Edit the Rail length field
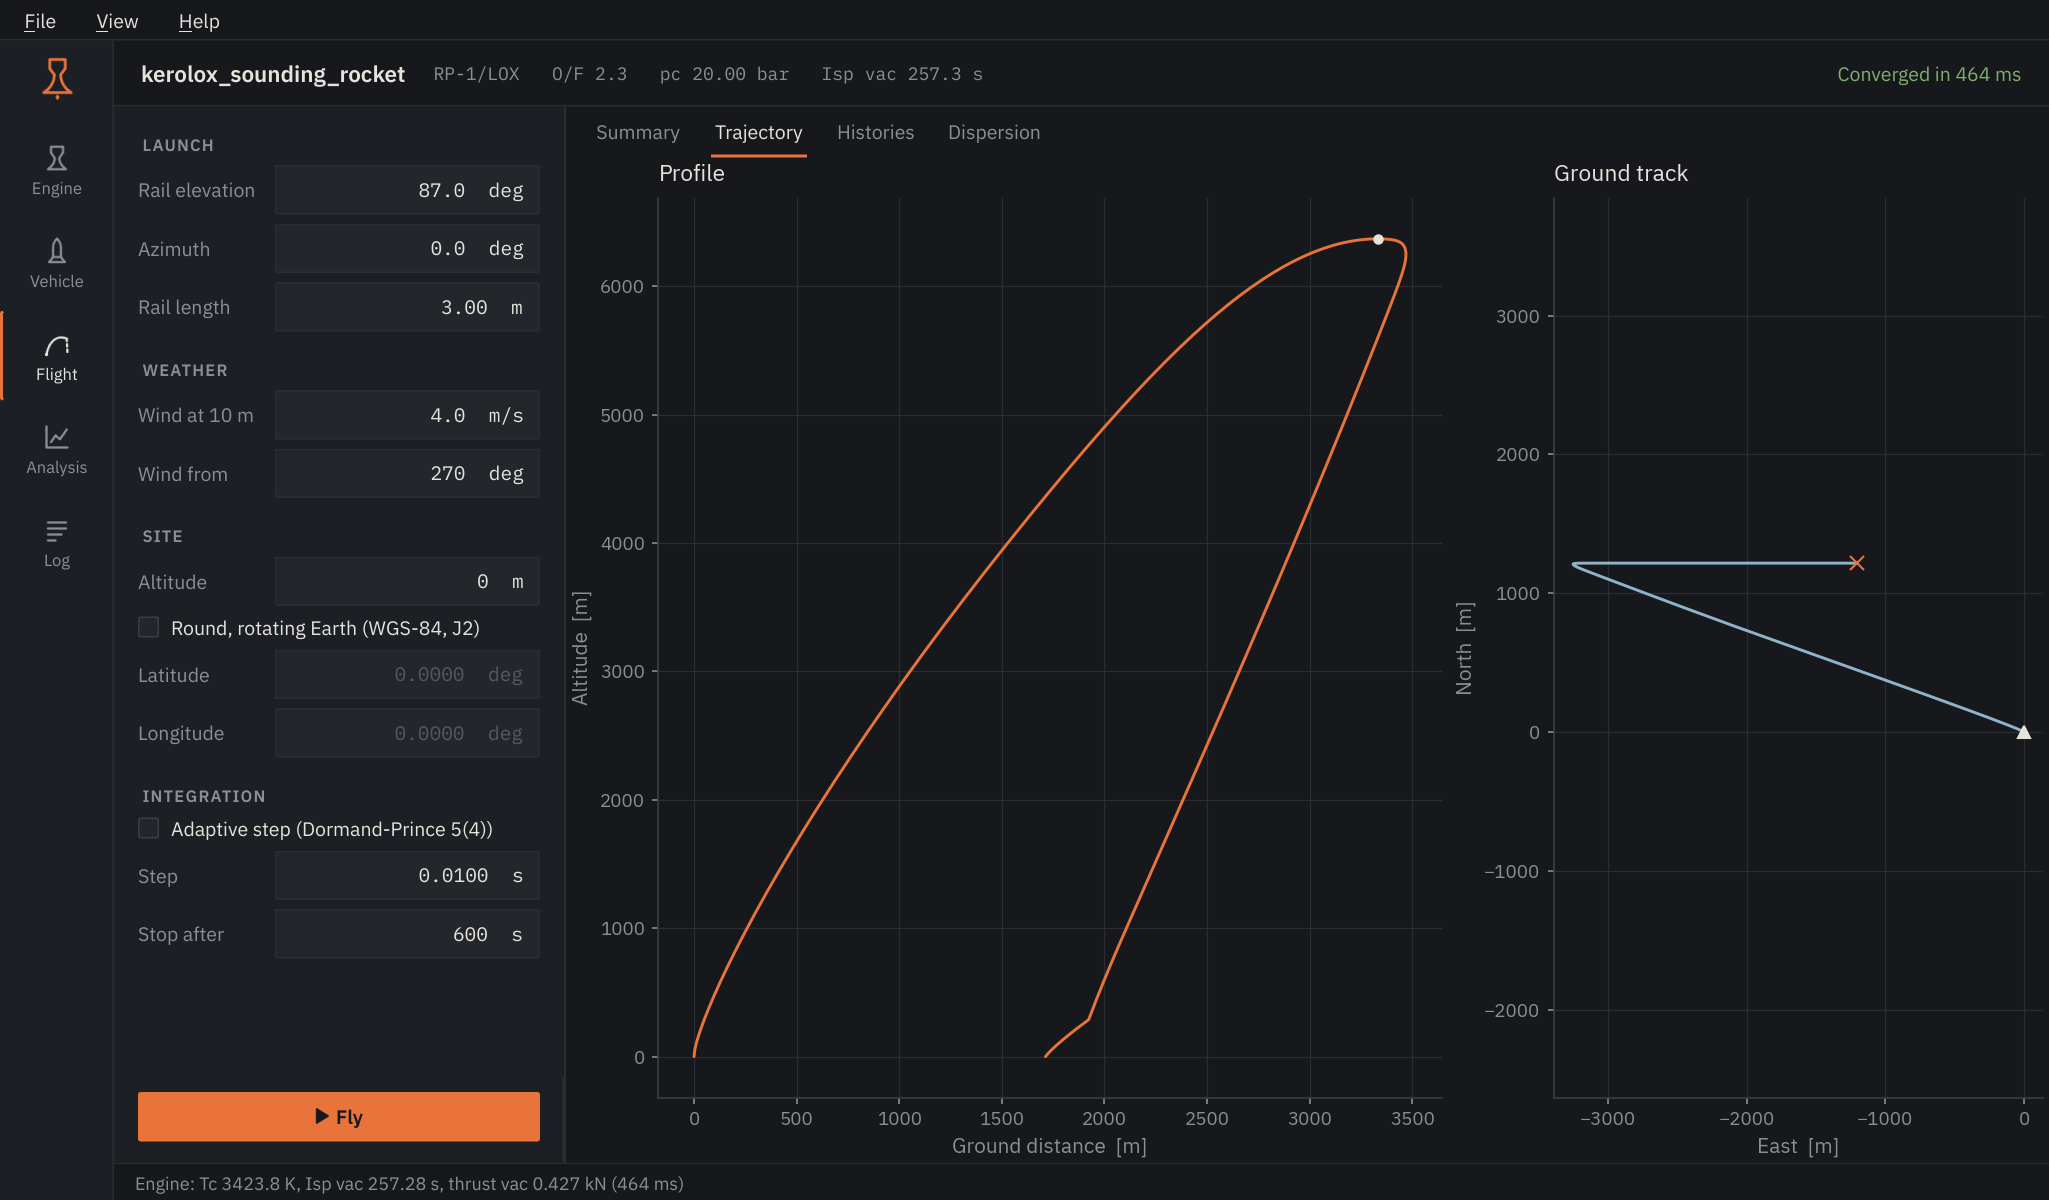2049x1200 pixels. (x=407, y=307)
